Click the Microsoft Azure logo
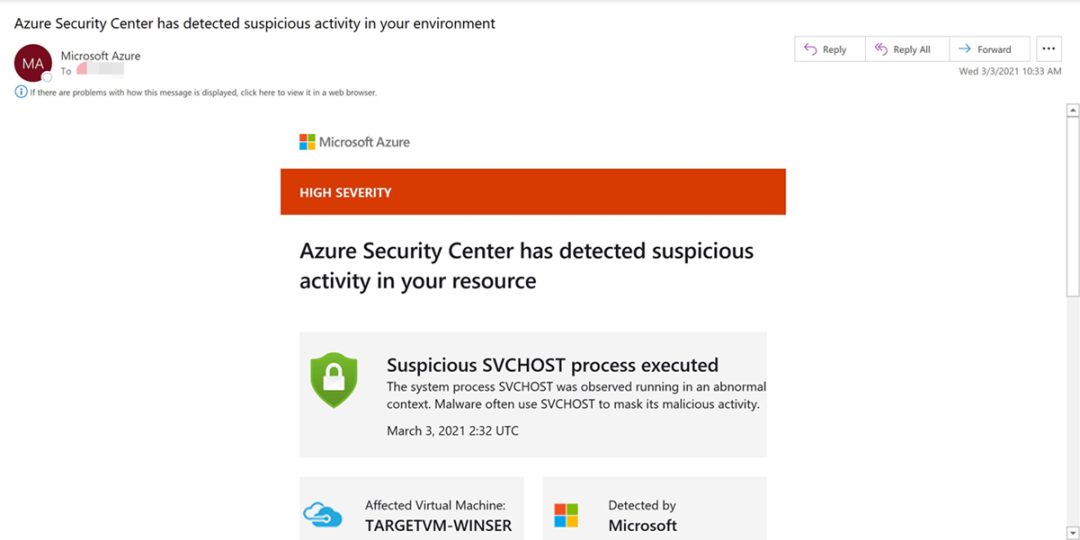The width and height of the screenshot is (1080, 540). click(x=354, y=142)
